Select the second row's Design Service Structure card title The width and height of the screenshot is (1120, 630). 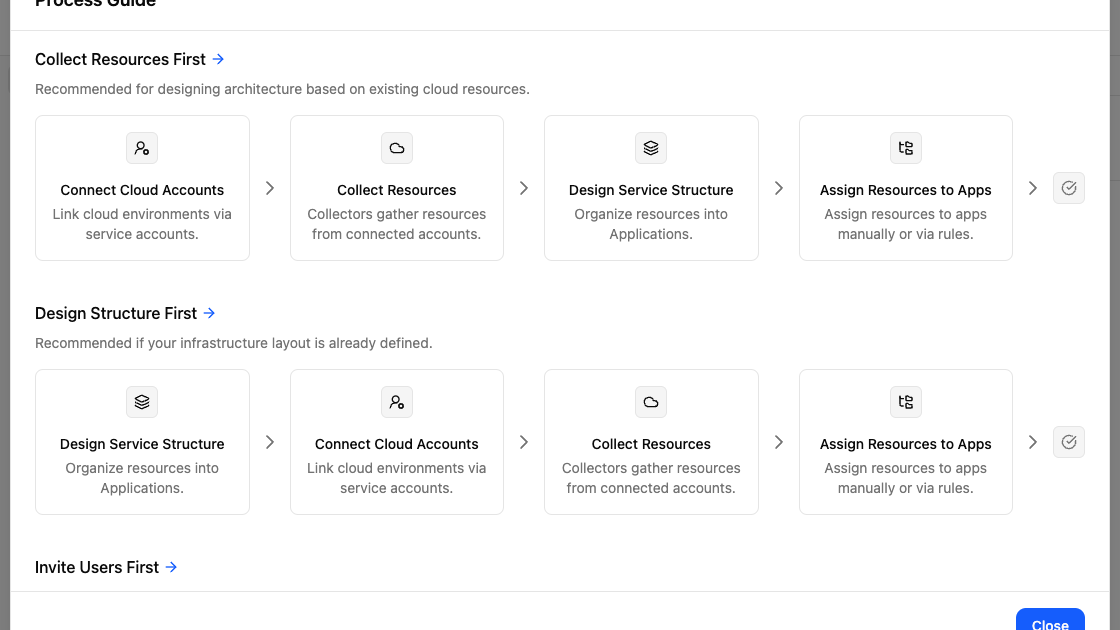142,444
